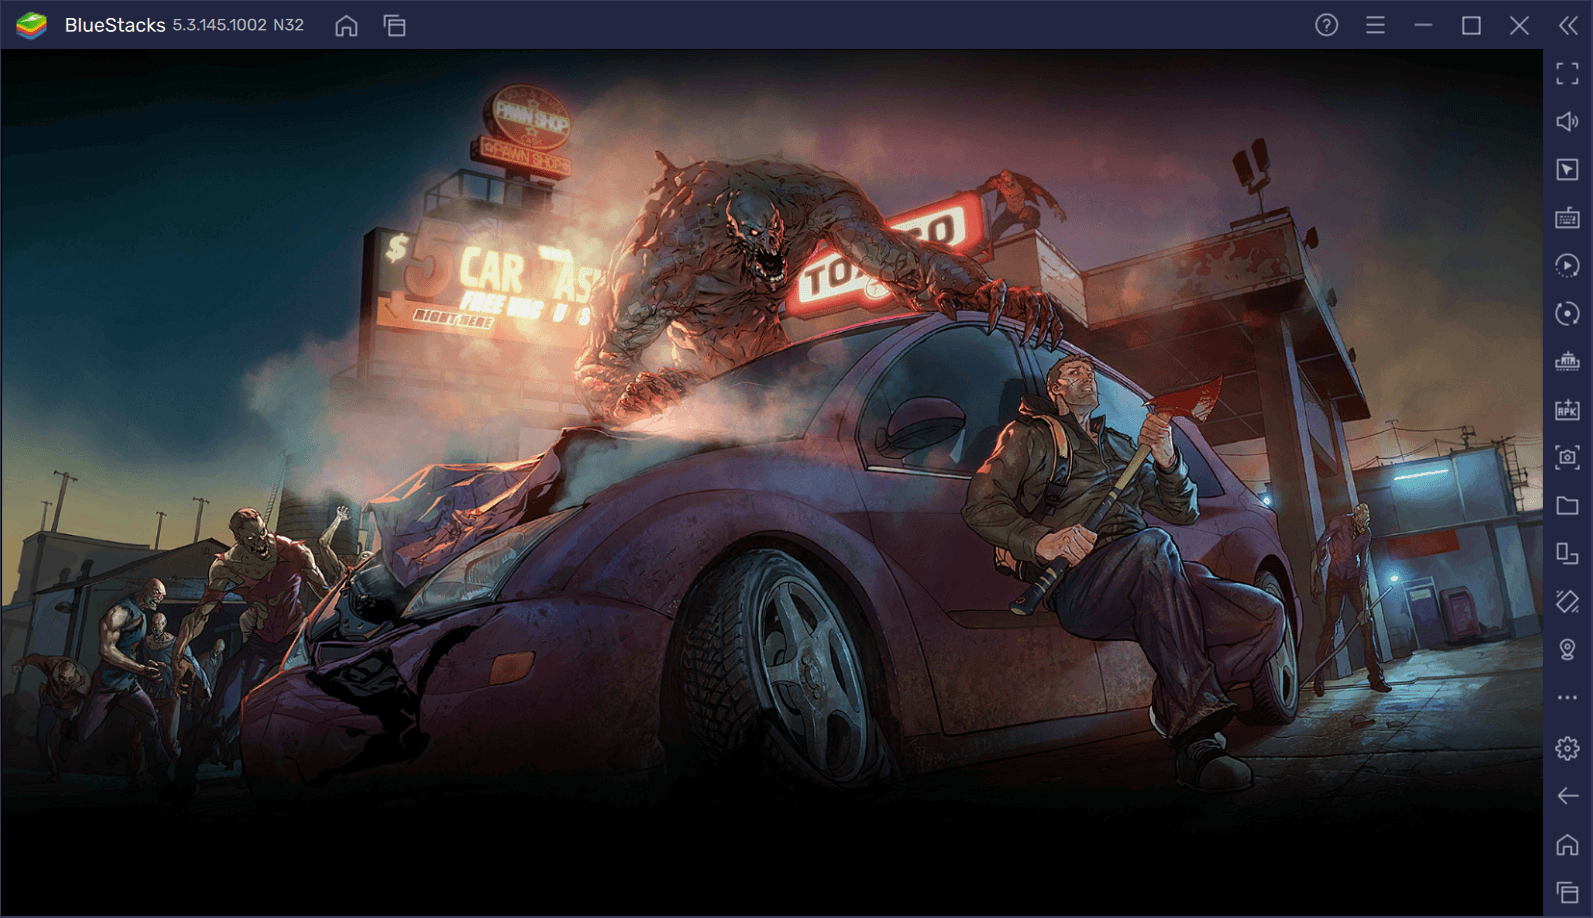Show more options three dots in sidebar
The height and width of the screenshot is (918, 1593).
[x=1567, y=698]
